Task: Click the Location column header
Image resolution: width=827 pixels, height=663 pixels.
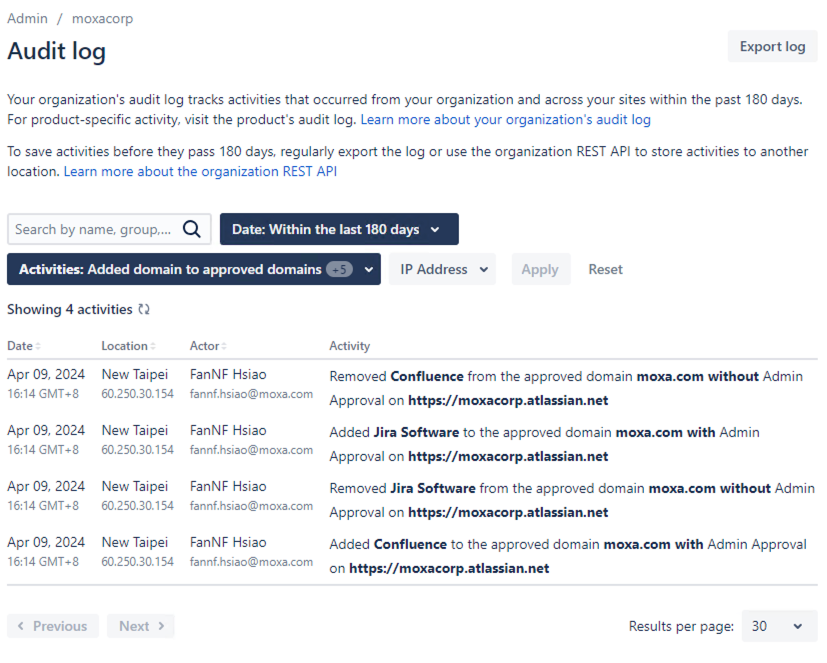Action: pyautogui.click(x=124, y=346)
